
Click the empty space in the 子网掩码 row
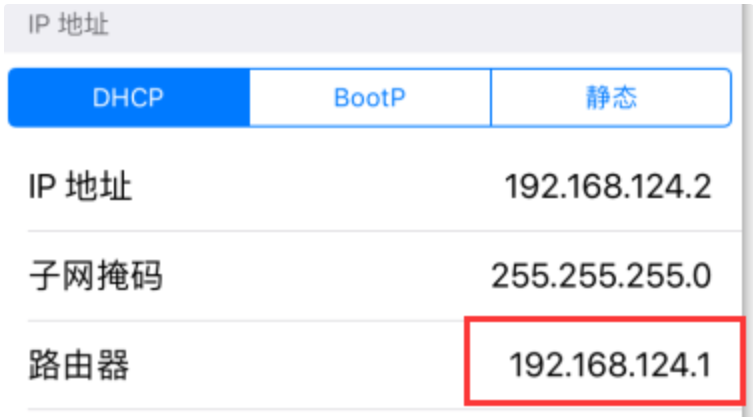327,276
